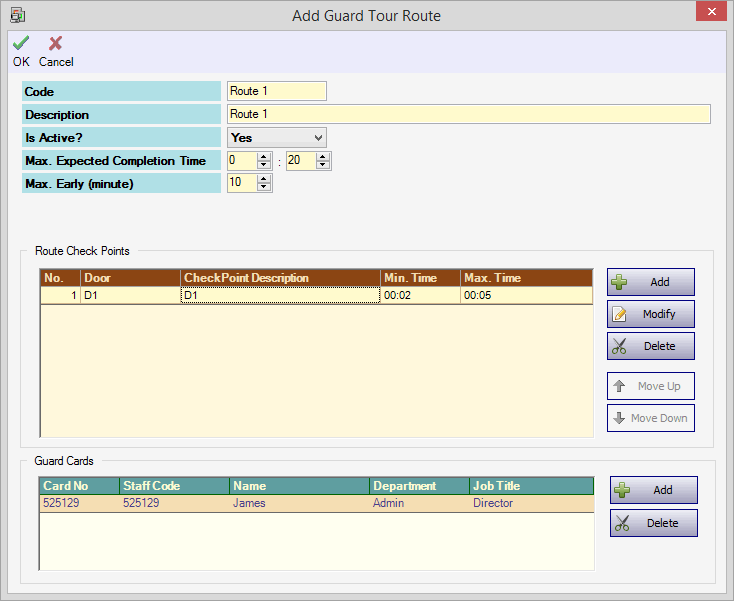Select James guard card row
The height and width of the screenshot is (601, 734).
tap(300, 503)
